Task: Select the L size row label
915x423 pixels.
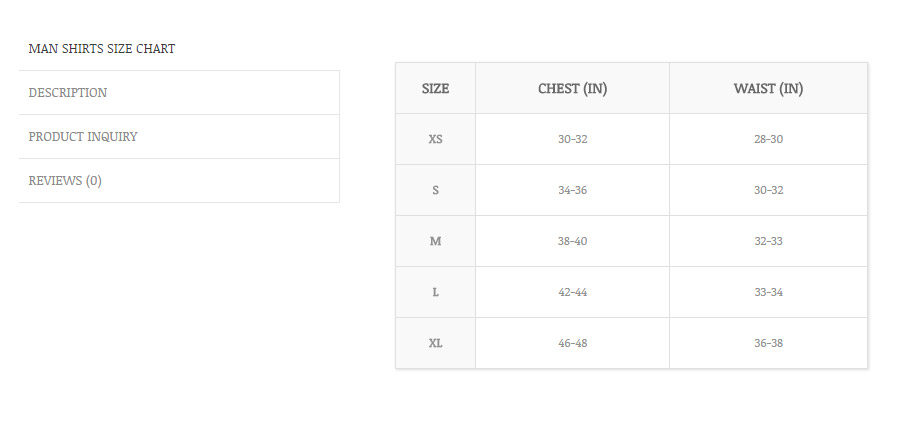Action: pos(435,293)
